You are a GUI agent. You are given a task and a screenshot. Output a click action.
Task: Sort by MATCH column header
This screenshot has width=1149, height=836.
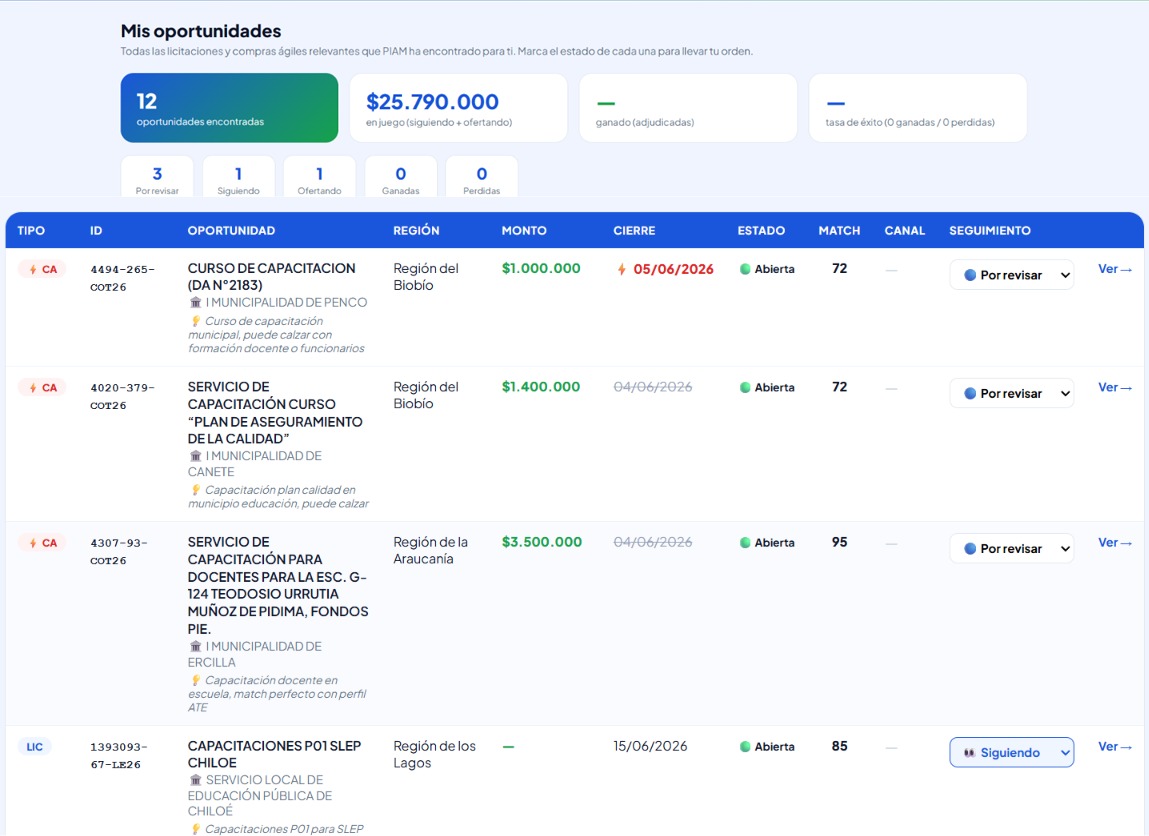[x=839, y=231]
